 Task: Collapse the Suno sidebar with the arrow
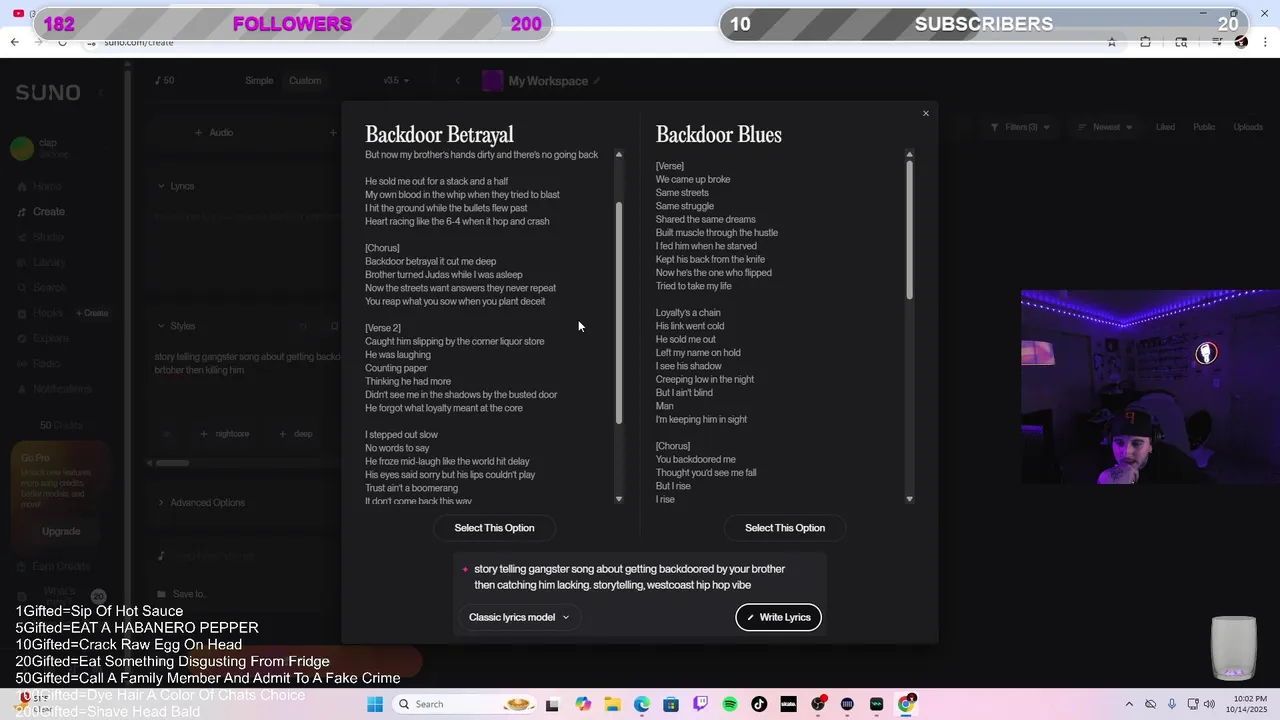(100, 93)
